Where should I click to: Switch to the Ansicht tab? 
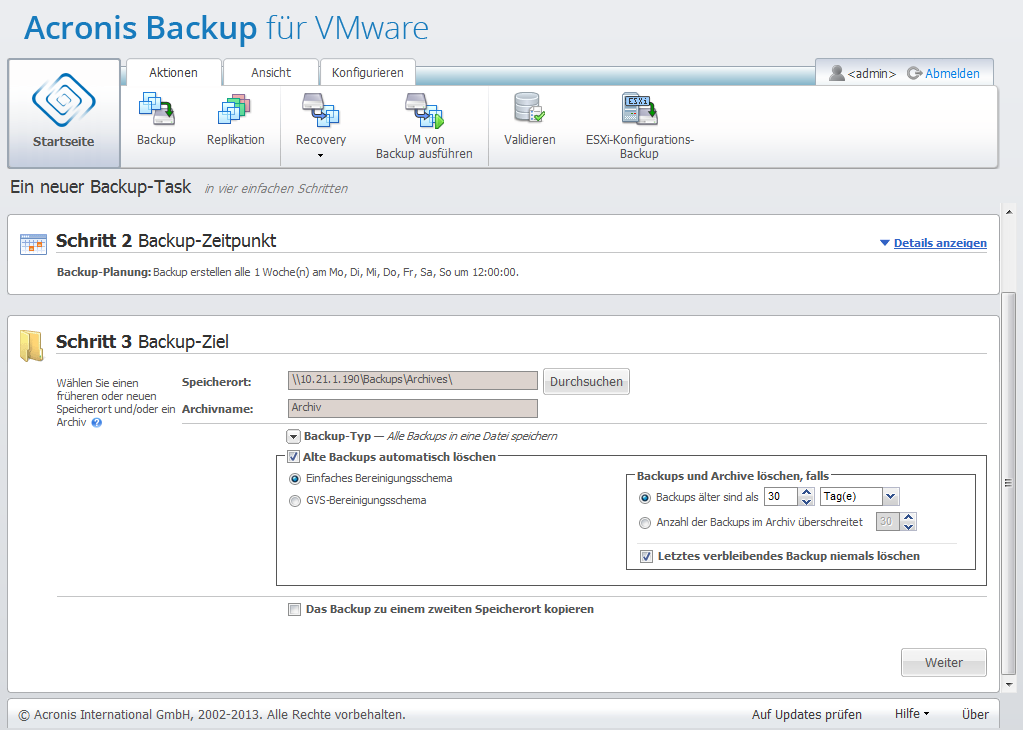271,72
